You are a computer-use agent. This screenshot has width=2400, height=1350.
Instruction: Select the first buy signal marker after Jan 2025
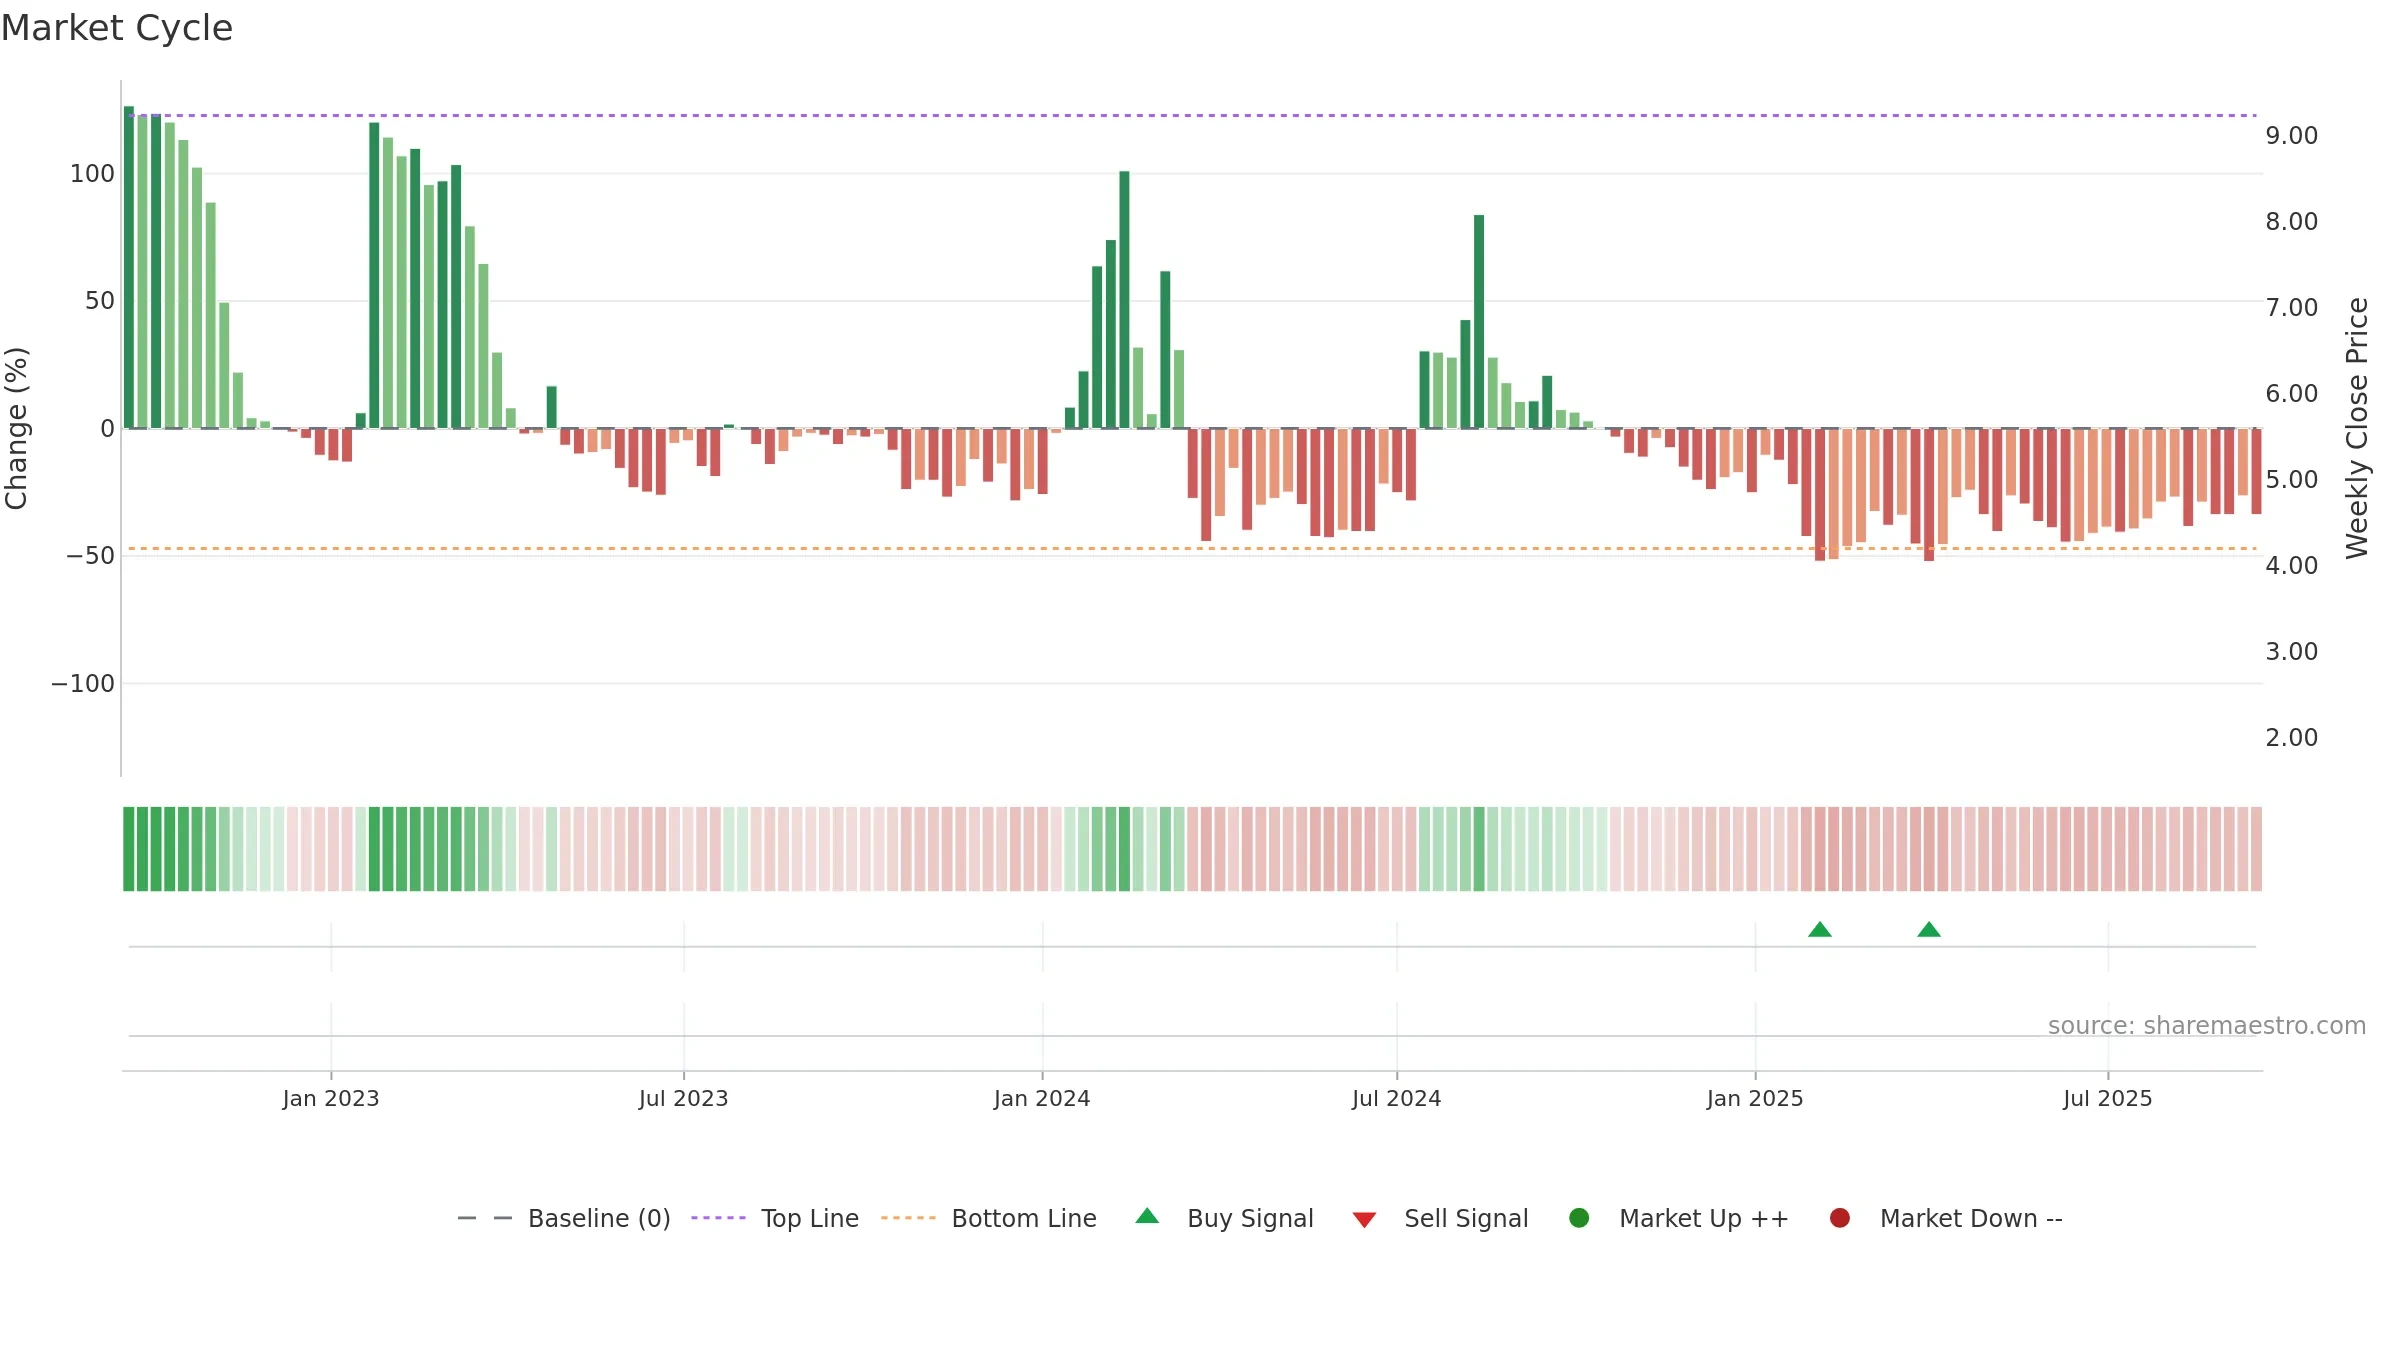(1820, 930)
